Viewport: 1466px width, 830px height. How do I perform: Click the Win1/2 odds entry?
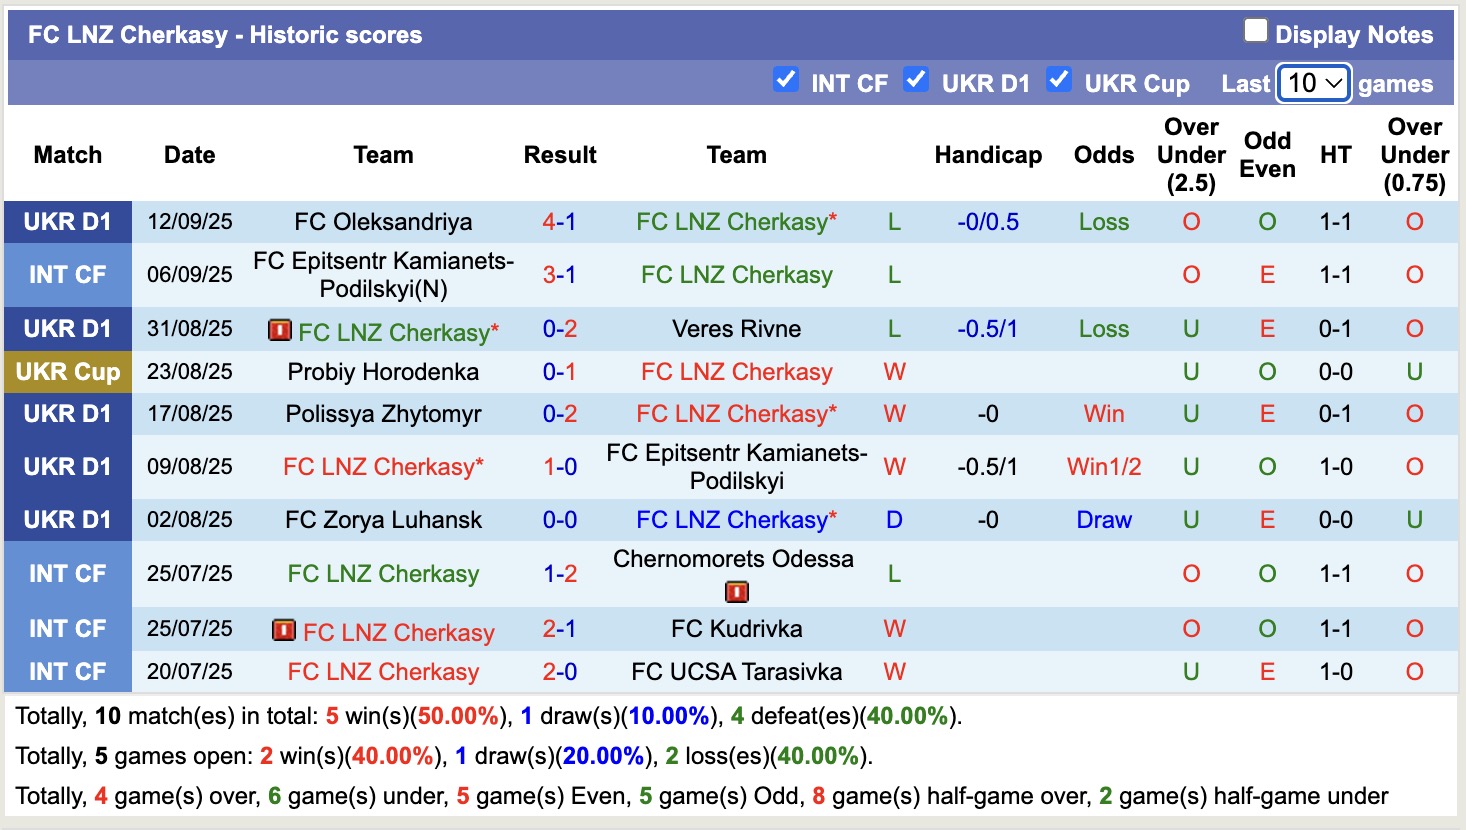pyautogui.click(x=1103, y=466)
